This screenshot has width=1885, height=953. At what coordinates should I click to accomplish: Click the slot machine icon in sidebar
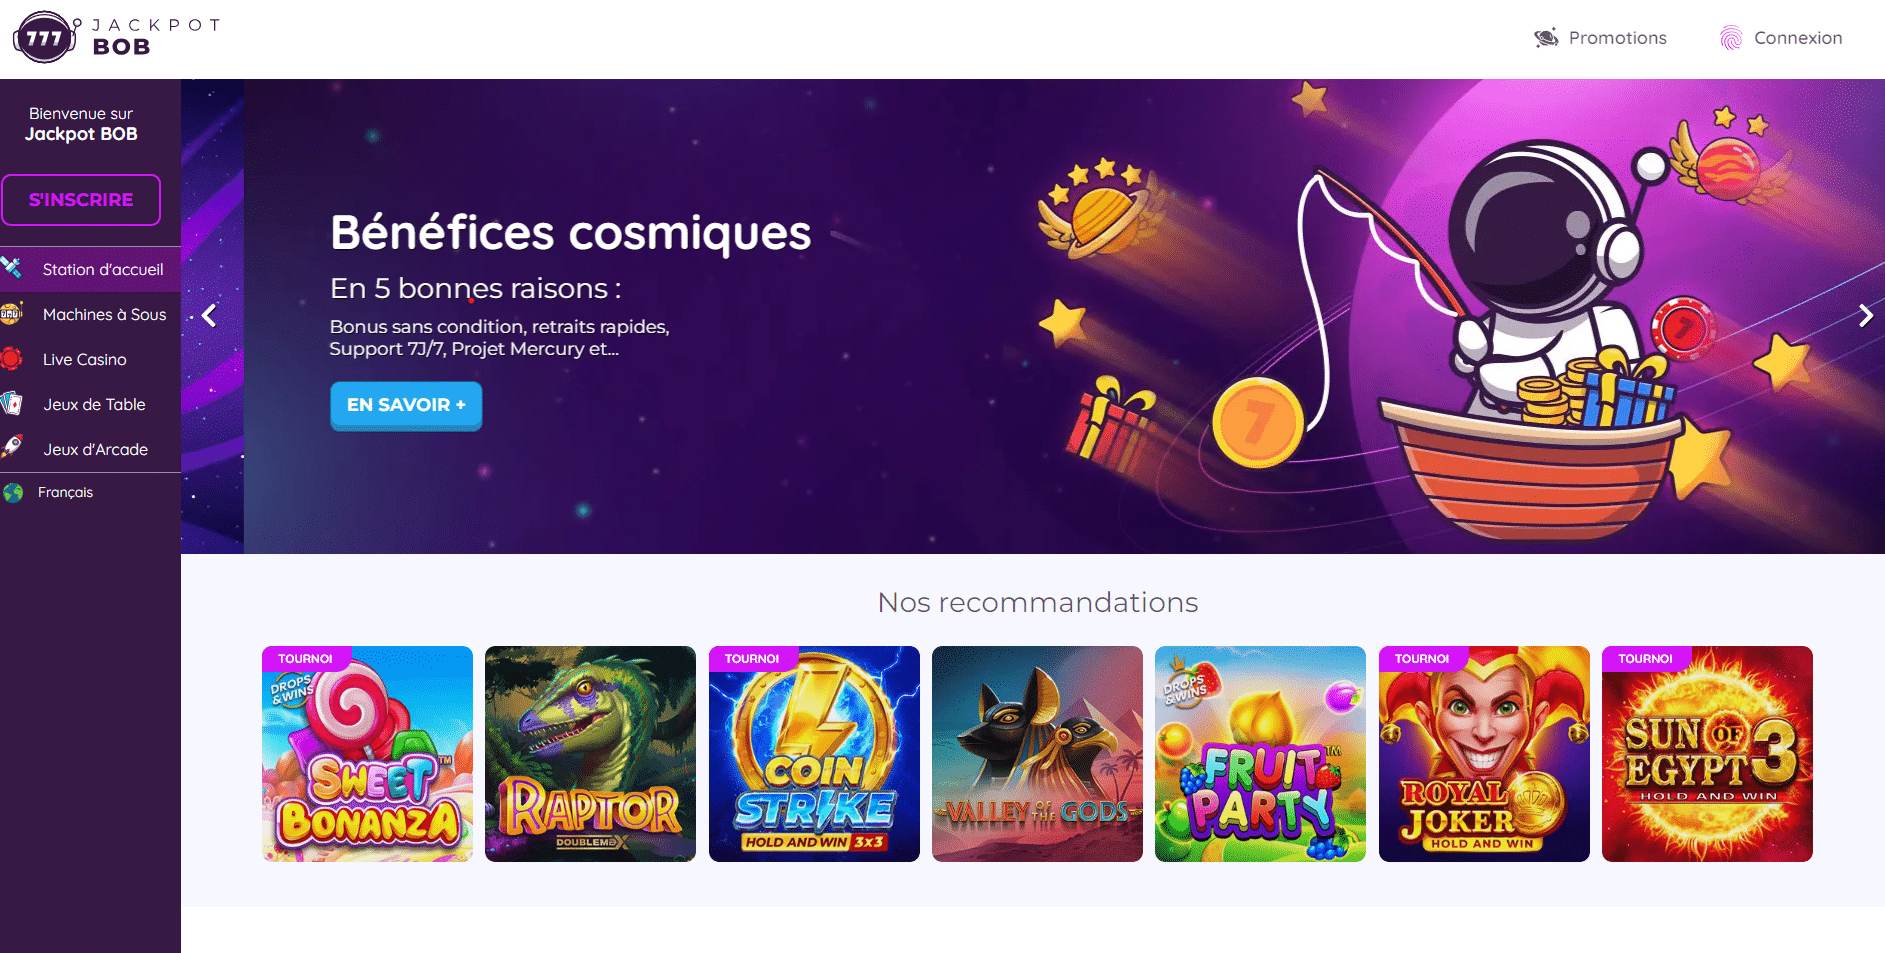pos(11,314)
